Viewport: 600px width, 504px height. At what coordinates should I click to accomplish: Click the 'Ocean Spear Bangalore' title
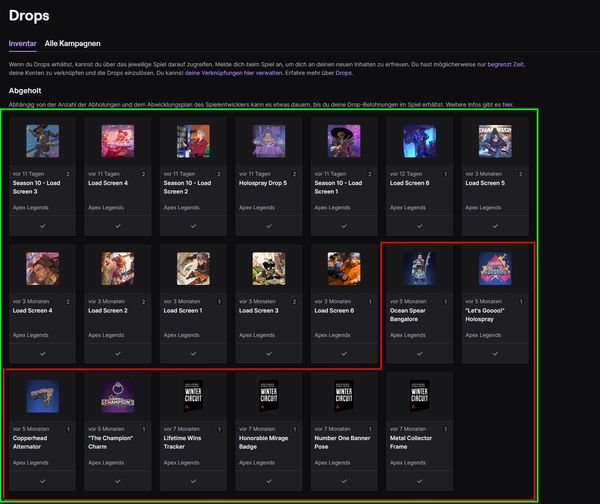(x=408, y=315)
